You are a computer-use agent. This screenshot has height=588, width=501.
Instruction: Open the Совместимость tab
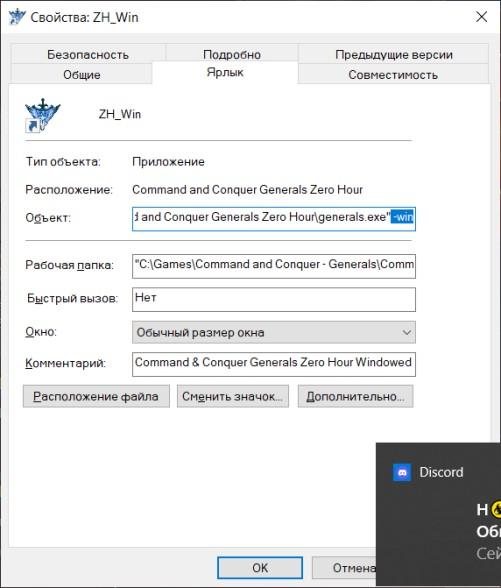coord(393,75)
